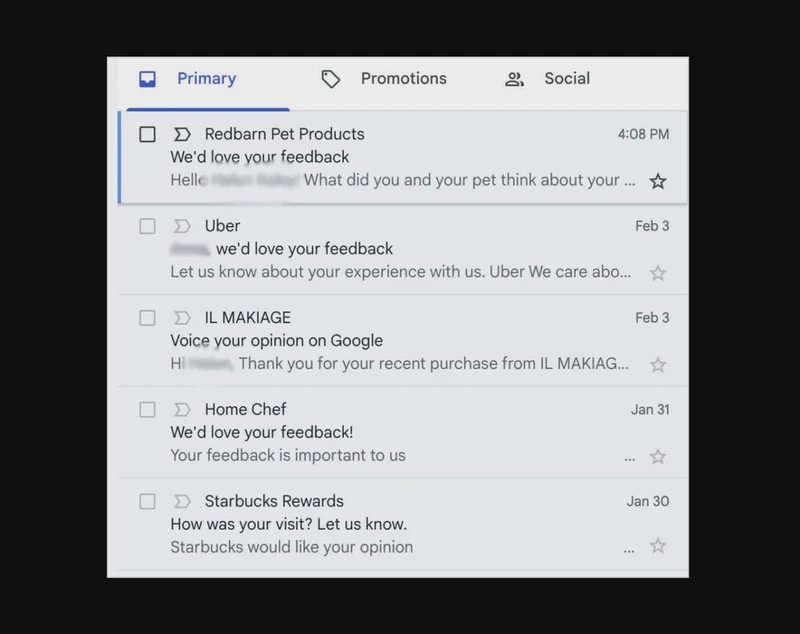Screen dimensions: 800x634
Task: Star the Uber email
Action: tap(658, 274)
